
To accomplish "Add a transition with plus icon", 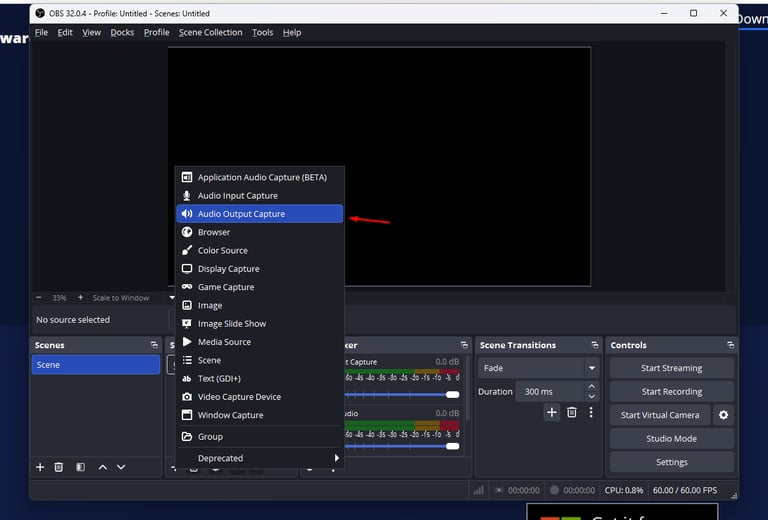I will (552, 412).
